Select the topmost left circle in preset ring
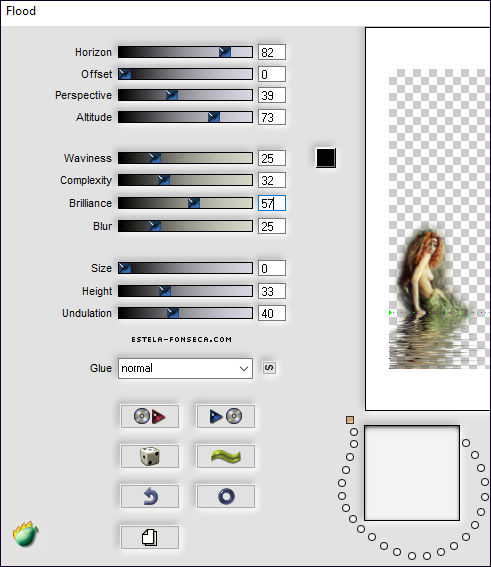The height and width of the screenshot is (567, 491). pos(354,432)
